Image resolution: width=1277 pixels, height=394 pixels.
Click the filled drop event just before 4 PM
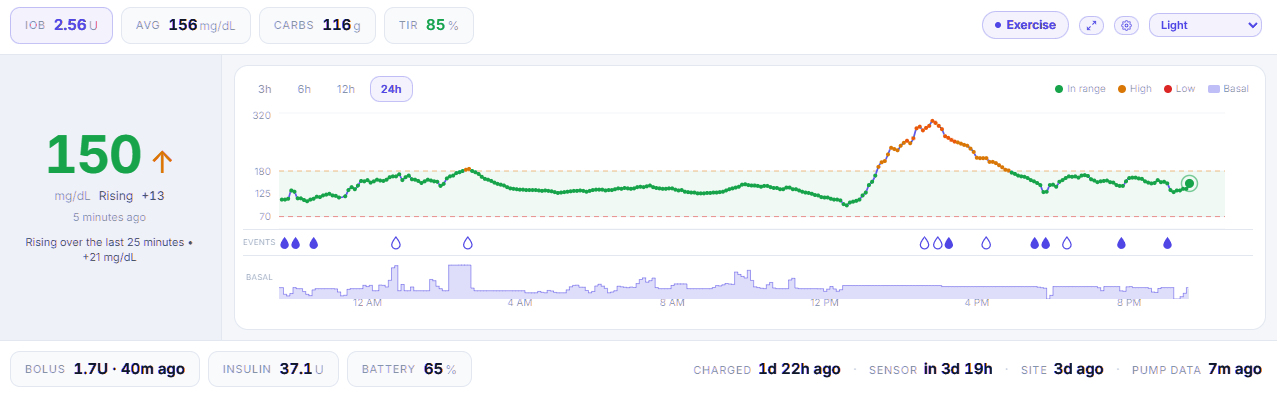coord(949,243)
